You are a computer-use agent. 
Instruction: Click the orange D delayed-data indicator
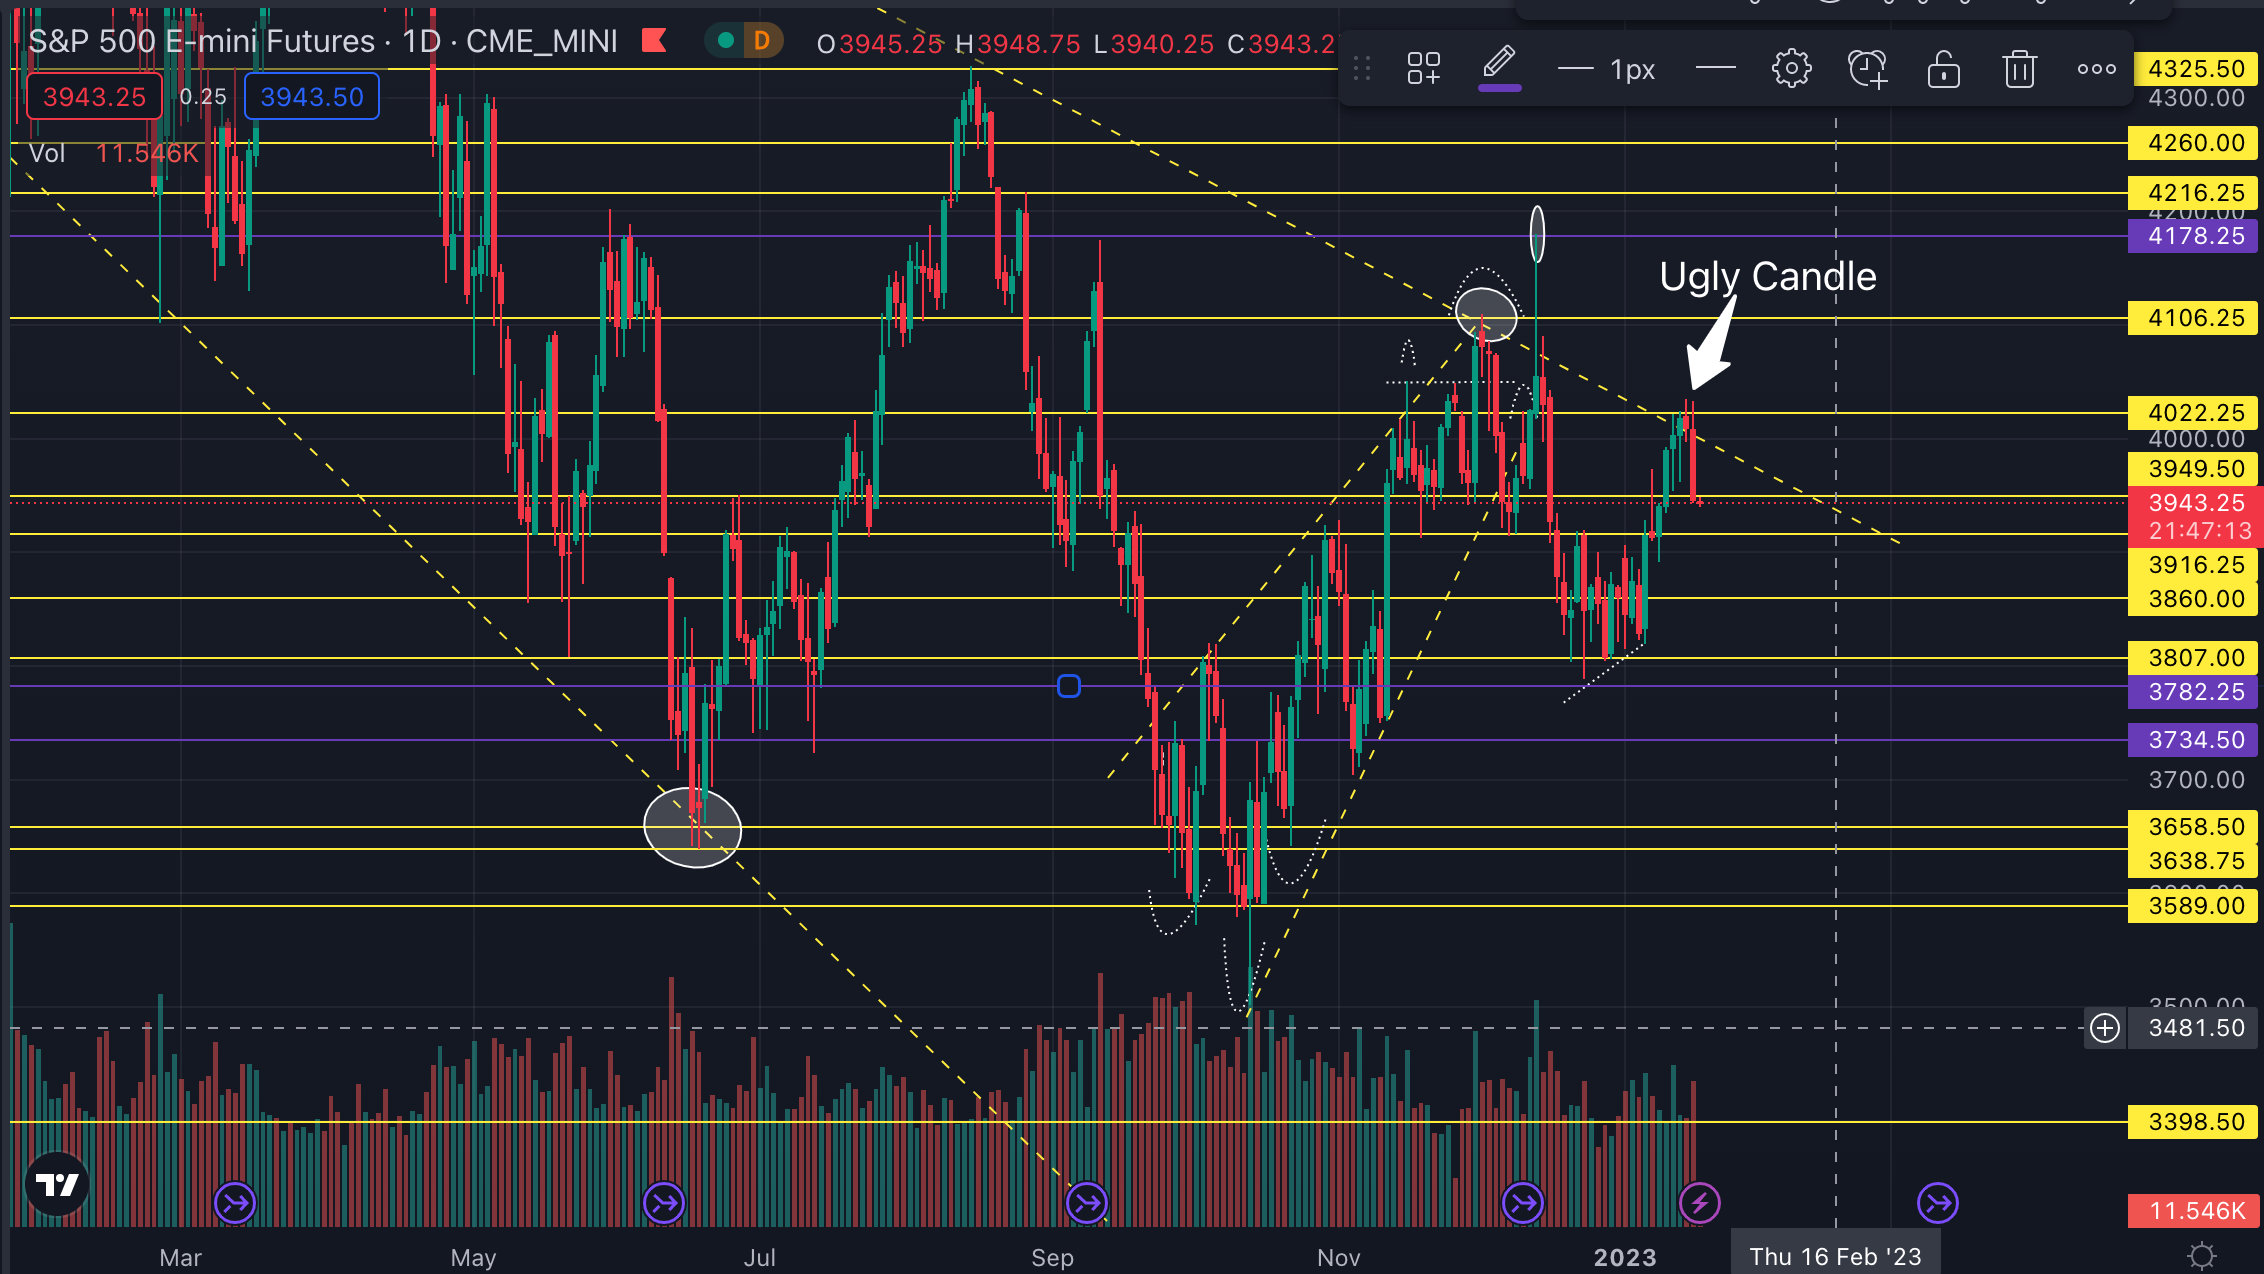tap(762, 41)
